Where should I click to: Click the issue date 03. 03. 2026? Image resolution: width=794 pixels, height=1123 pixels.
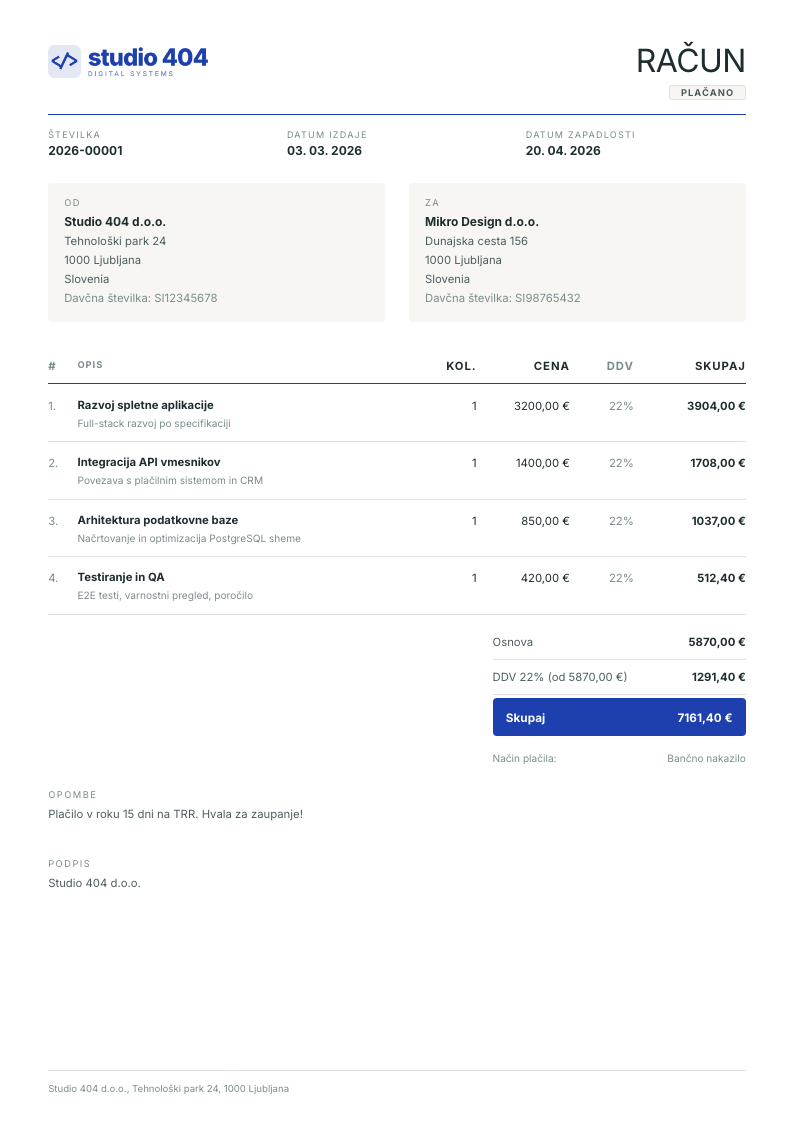tap(324, 150)
